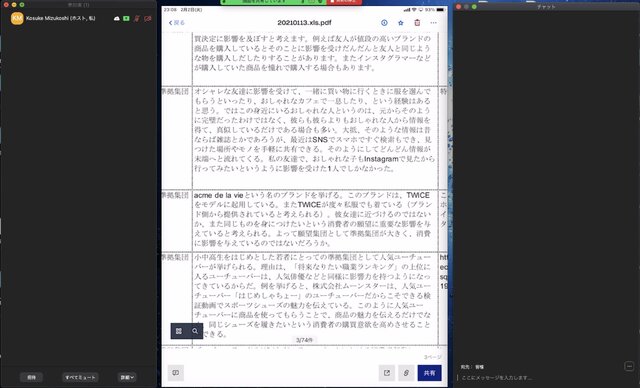The width and height of the screenshot is (640, 388).
Task: Click the 招待 invite button in the participants panel
Action: tap(31, 377)
